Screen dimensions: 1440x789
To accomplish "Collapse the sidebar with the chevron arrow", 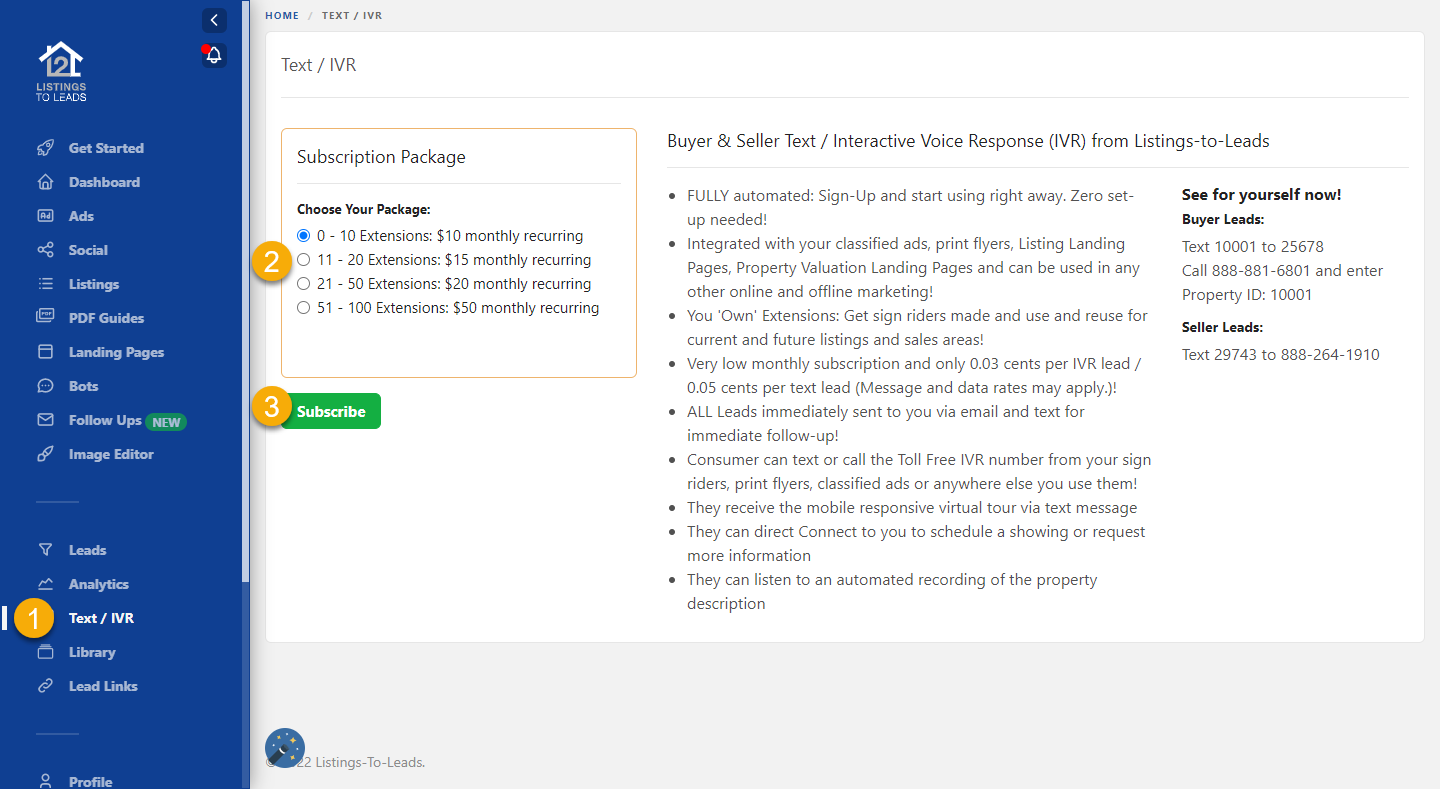I will [x=214, y=20].
